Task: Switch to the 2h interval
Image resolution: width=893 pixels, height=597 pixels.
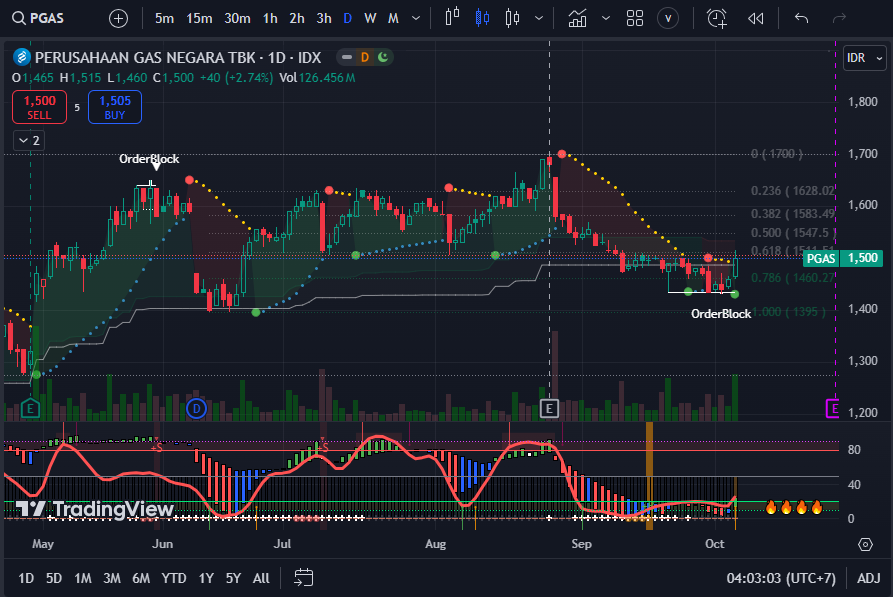Action: click(297, 18)
